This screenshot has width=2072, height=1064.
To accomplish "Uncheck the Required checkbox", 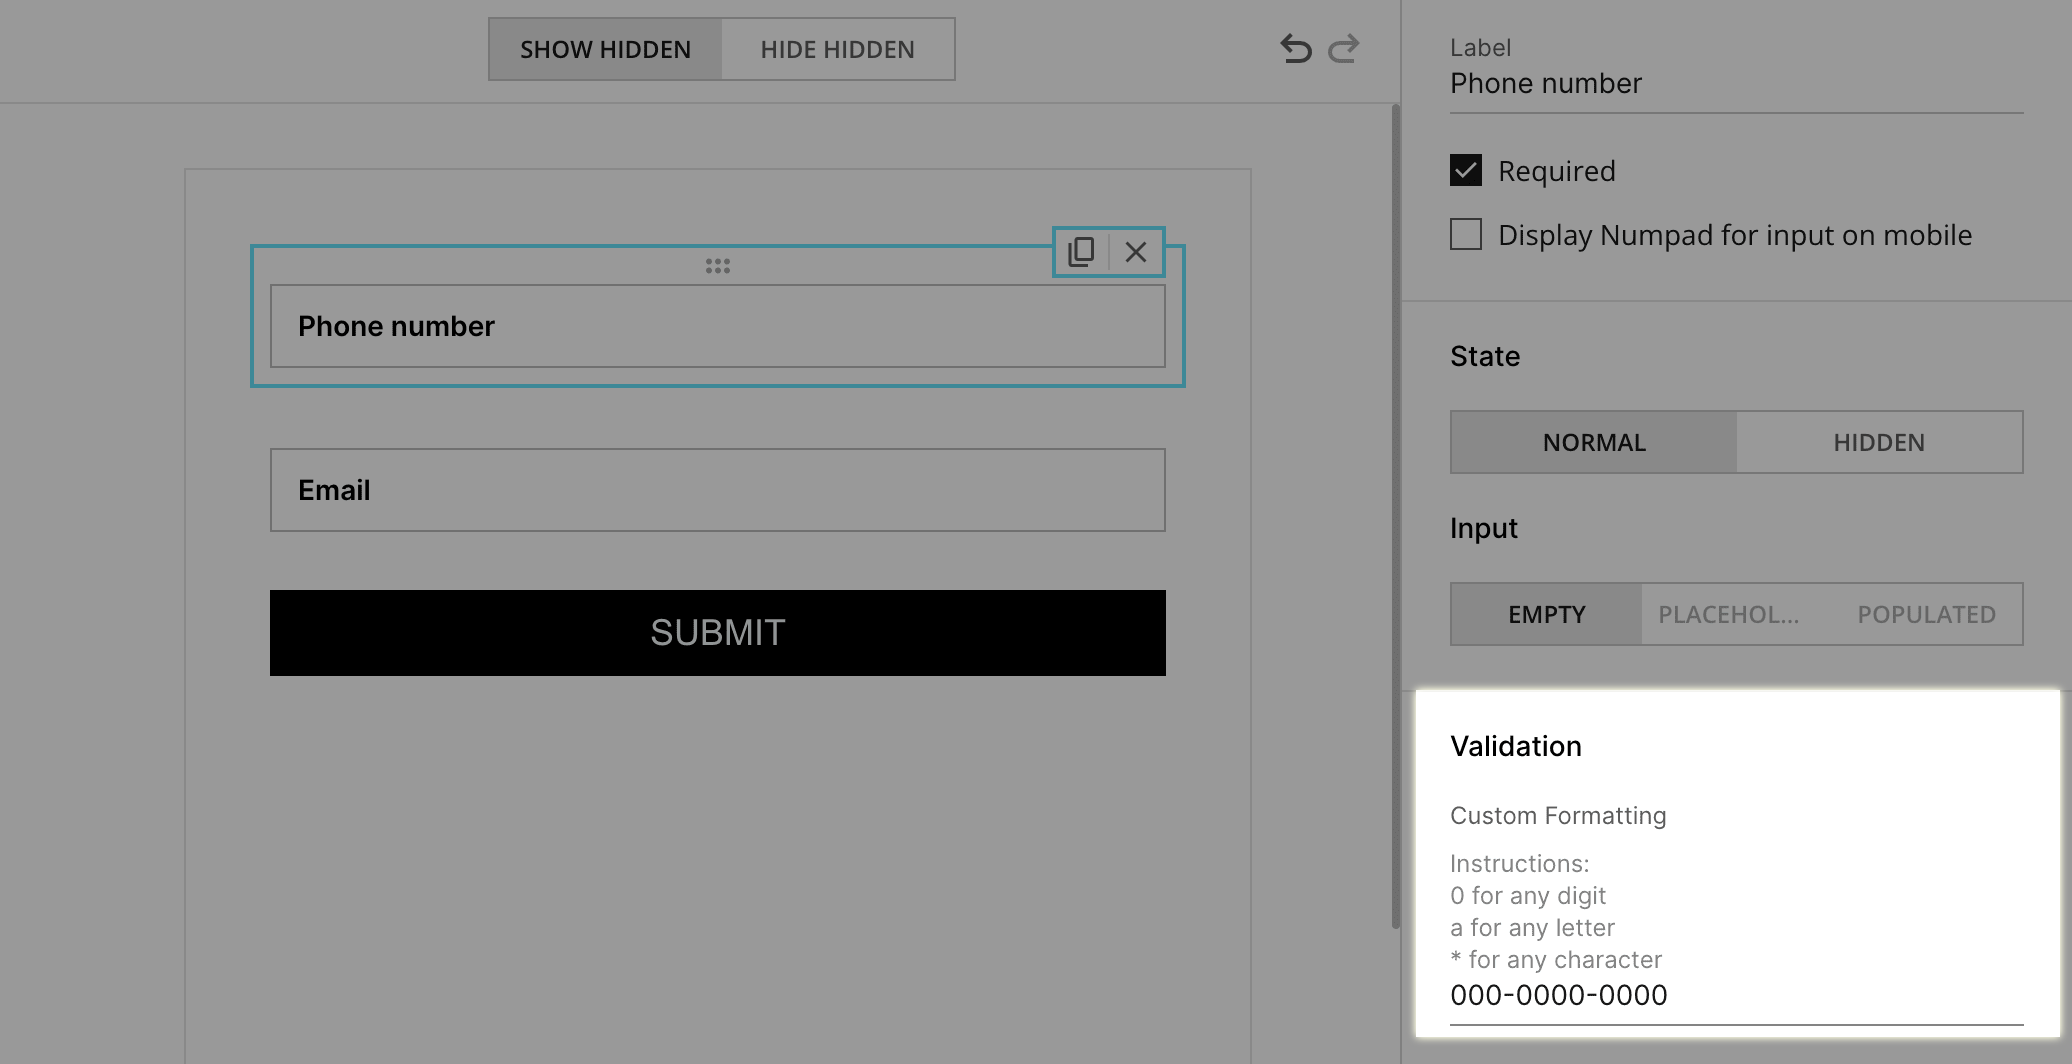I will [x=1466, y=170].
